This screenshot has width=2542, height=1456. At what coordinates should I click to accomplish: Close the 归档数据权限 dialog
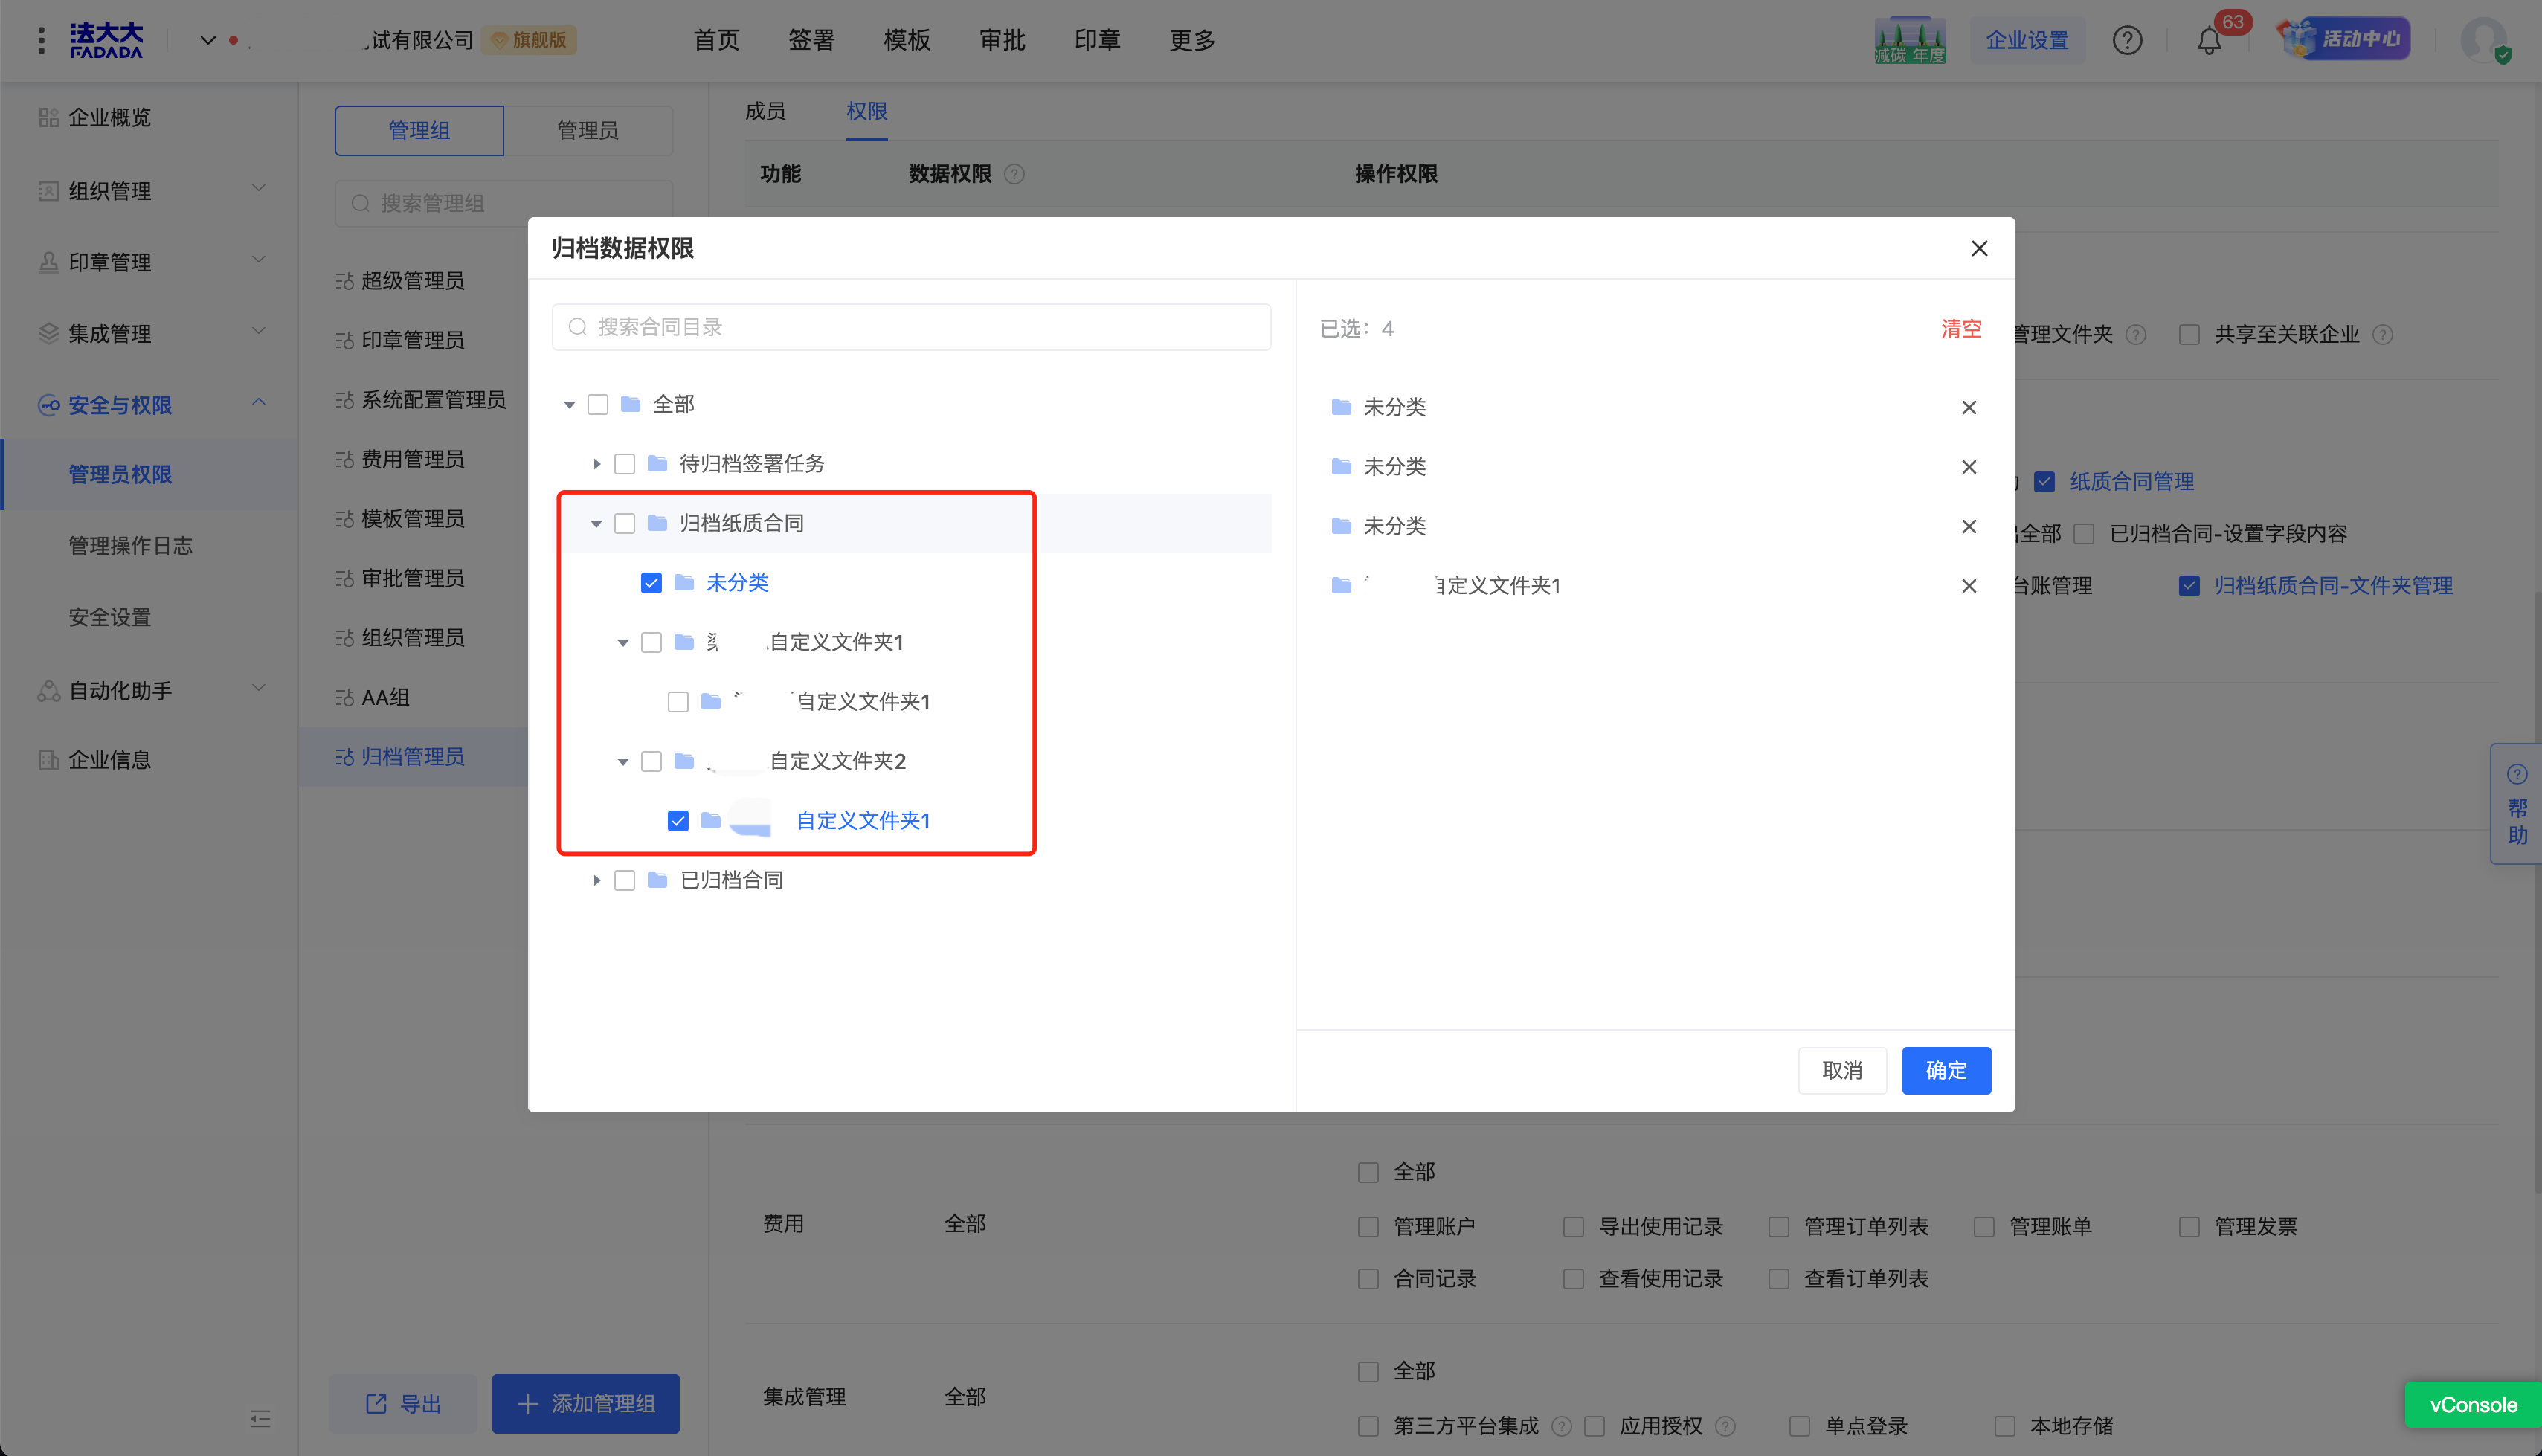pos(1978,248)
